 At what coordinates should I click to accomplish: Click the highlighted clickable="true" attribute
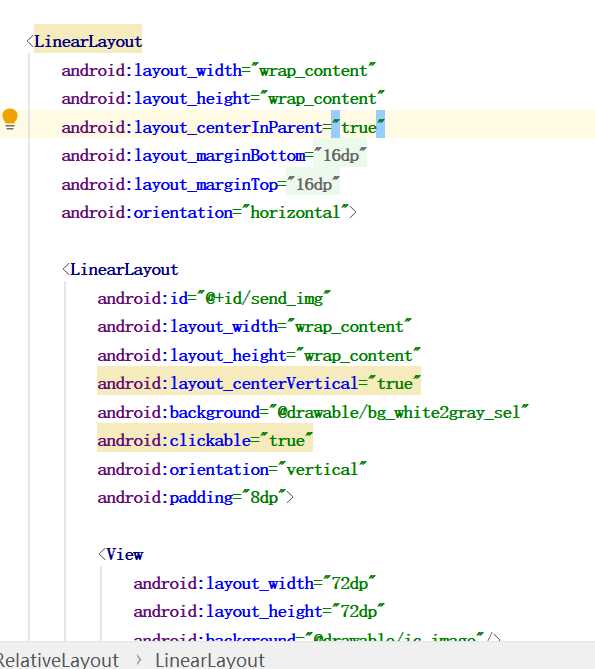205,440
